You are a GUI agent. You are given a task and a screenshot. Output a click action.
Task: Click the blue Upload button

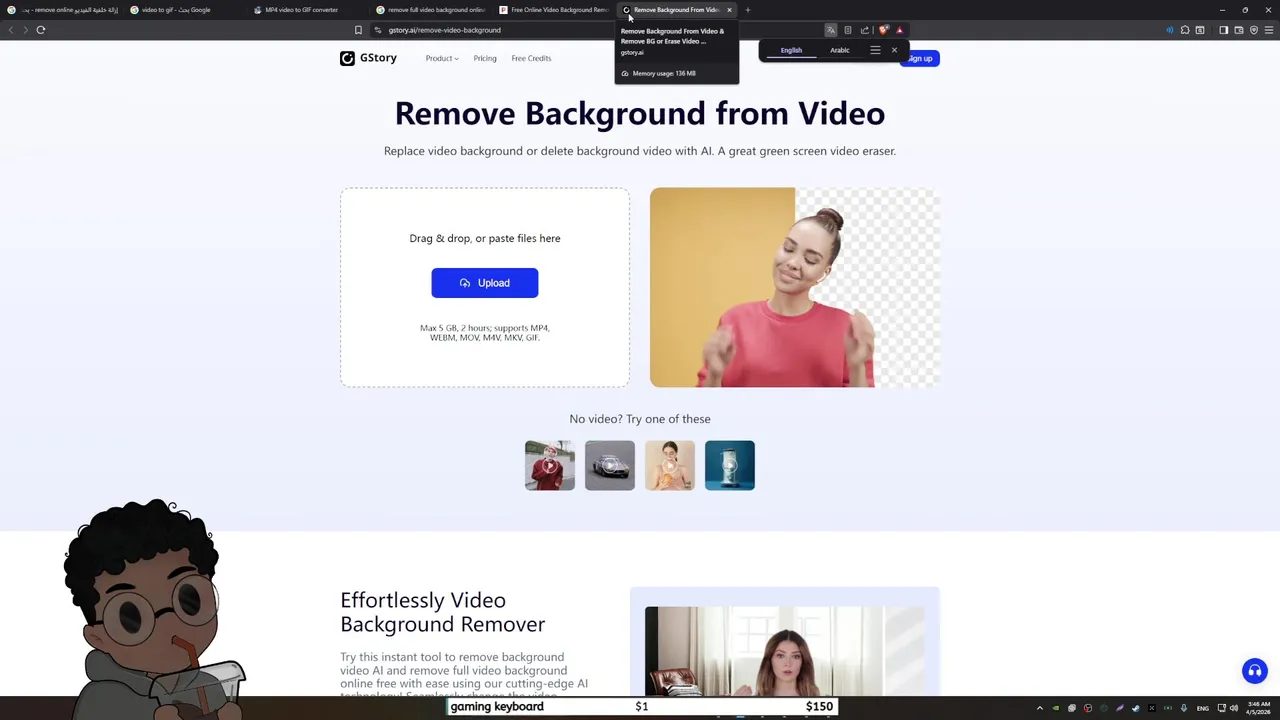(x=485, y=283)
